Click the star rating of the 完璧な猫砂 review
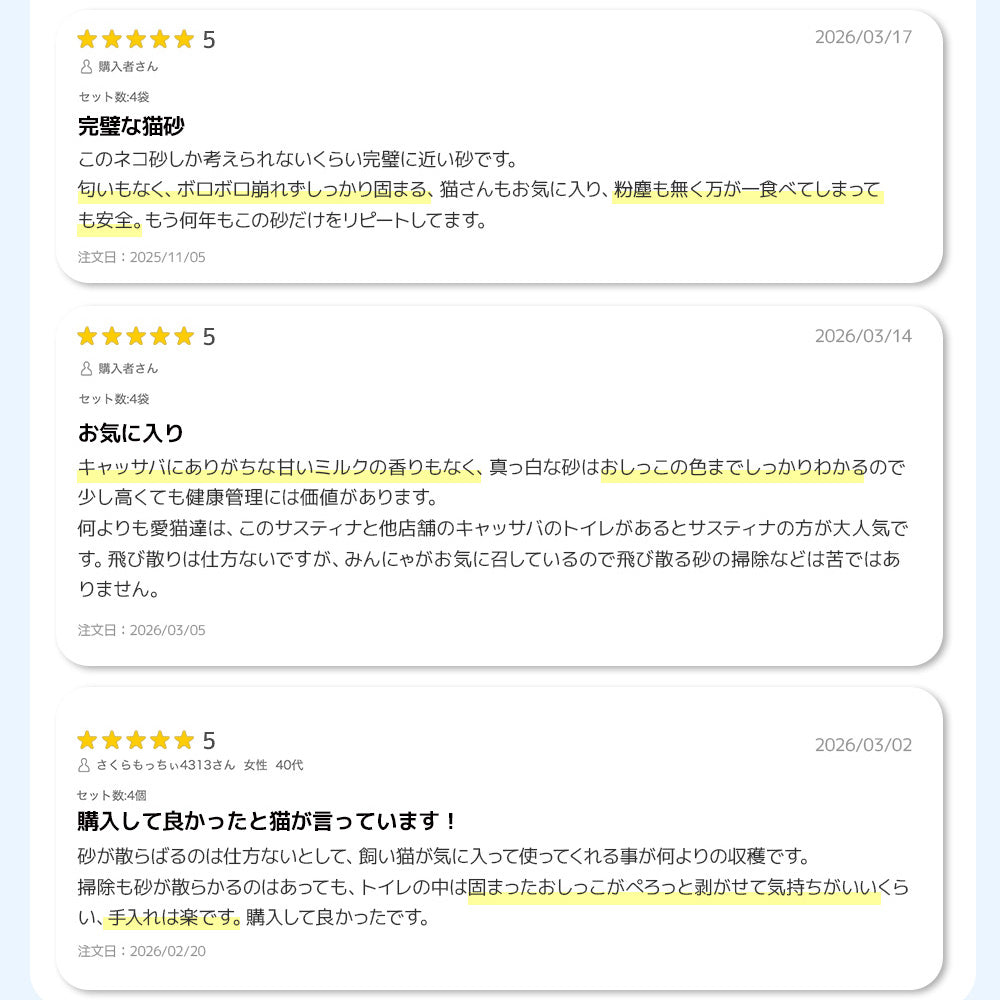Viewport: 1000px width, 1000px height. pyautogui.click(x=135, y=40)
